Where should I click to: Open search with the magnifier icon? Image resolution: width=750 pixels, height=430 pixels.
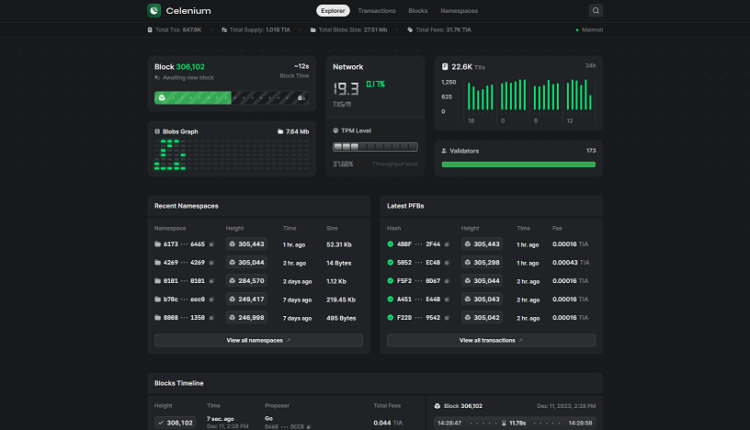(x=596, y=11)
